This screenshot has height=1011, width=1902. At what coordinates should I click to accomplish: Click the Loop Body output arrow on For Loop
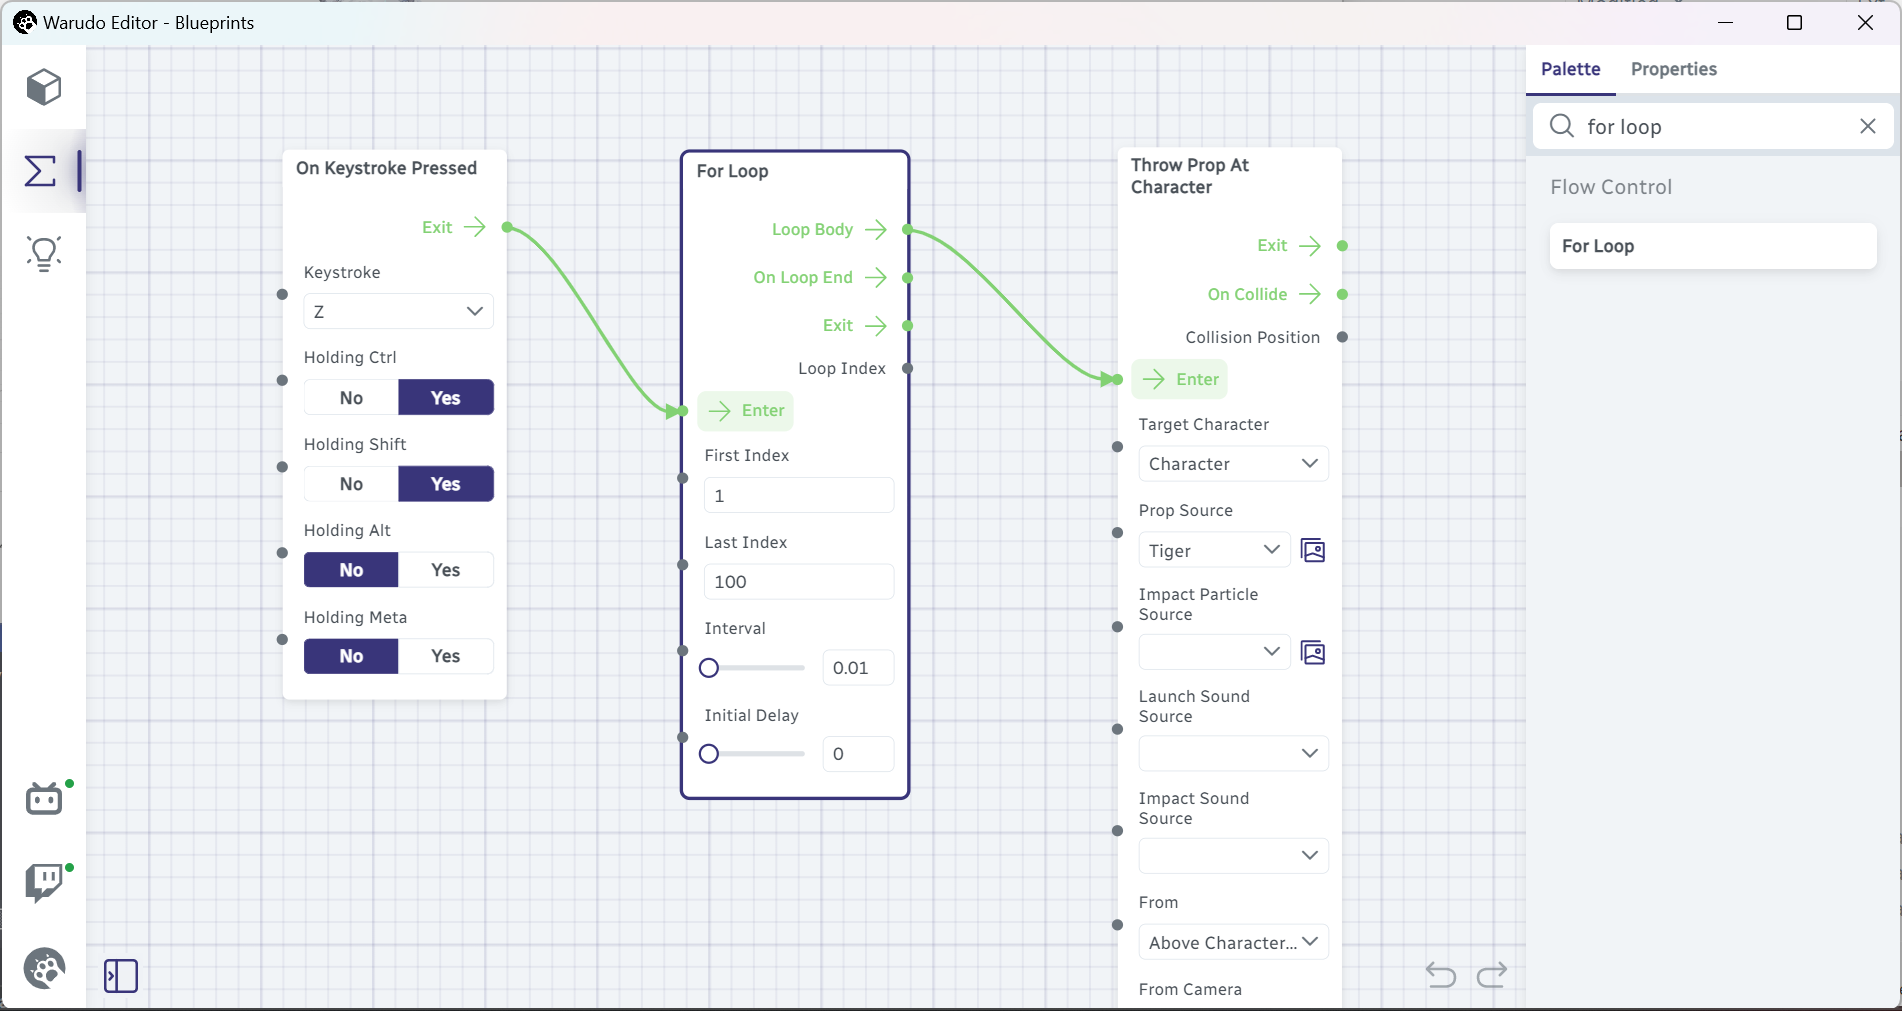point(876,229)
